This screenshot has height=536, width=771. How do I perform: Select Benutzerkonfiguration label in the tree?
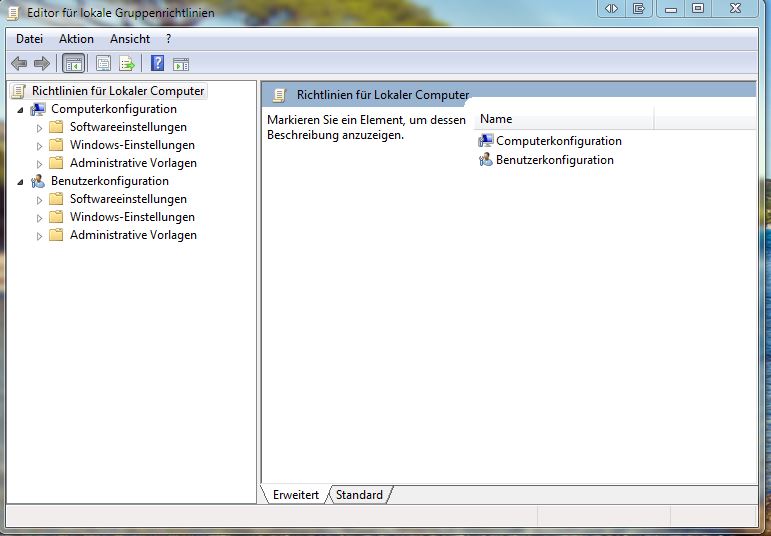(x=110, y=181)
